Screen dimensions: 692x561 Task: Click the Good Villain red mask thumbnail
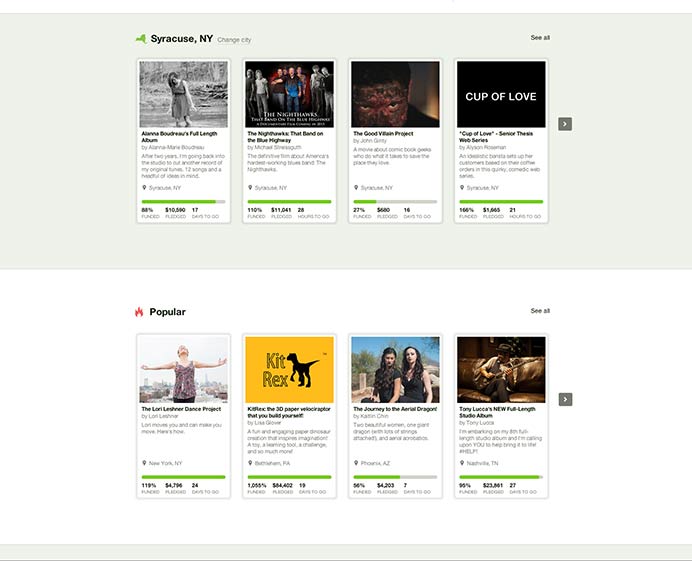pos(395,94)
